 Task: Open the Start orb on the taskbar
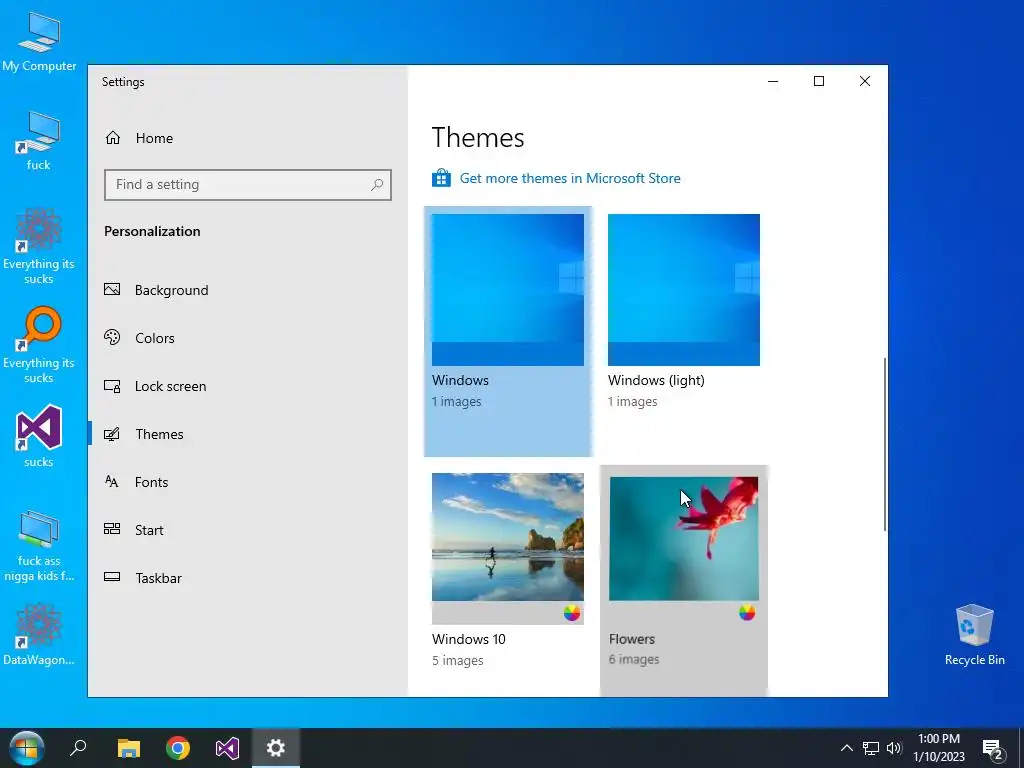(x=27, y=748)
